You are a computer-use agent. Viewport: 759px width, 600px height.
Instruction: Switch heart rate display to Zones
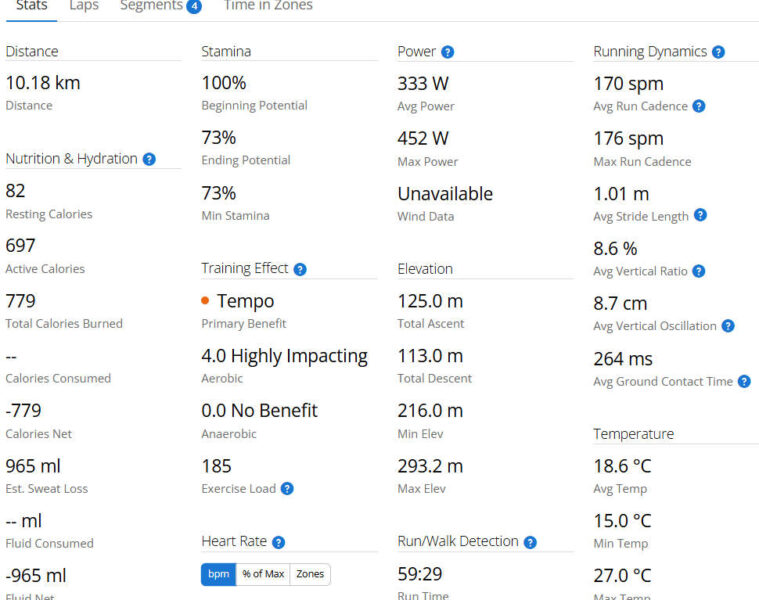tap(310, 574)
